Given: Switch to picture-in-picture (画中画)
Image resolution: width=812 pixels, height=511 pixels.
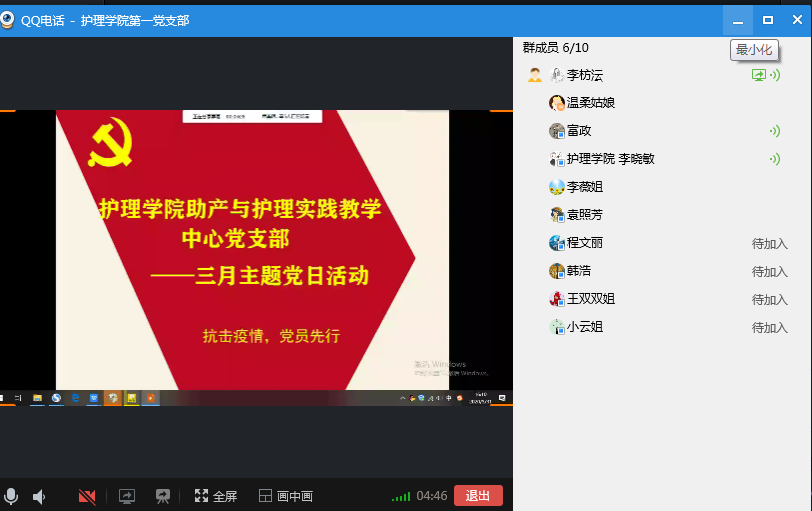Looking at the screenshot, I should [x=286, y=496].
